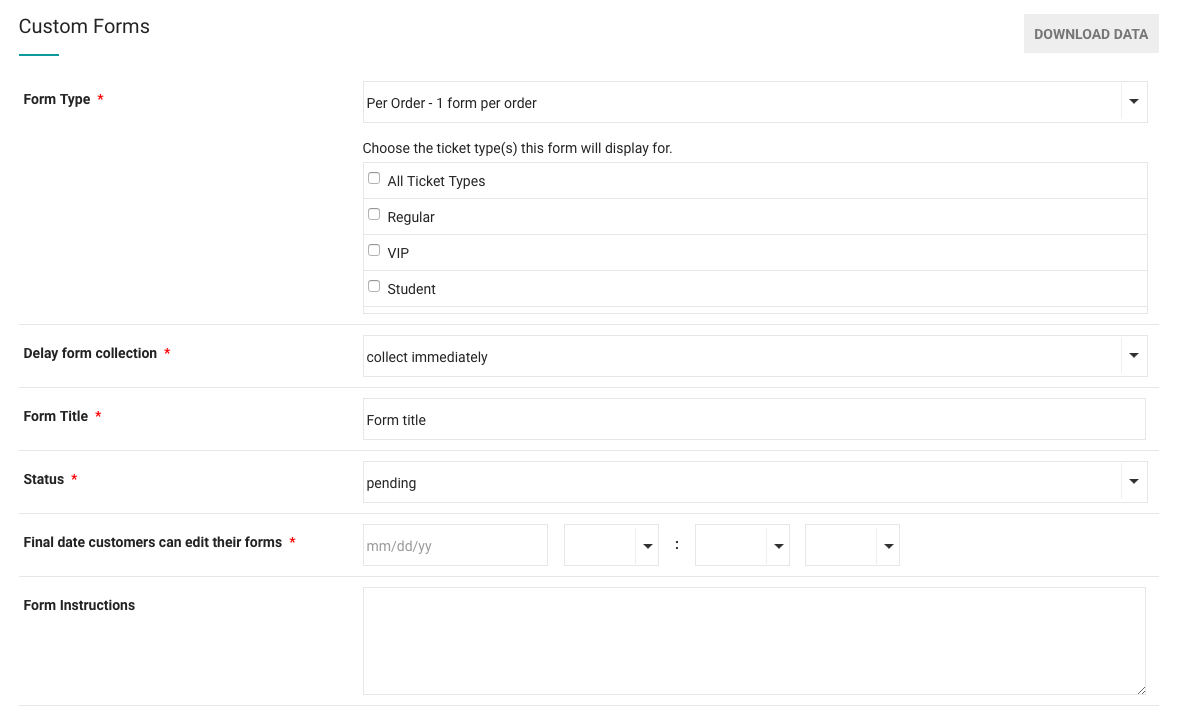Open the Form Type dropdown arrow
The height and width of the screenshot is (726, 1177).
pyautogui.click(x=1133, y=101)
